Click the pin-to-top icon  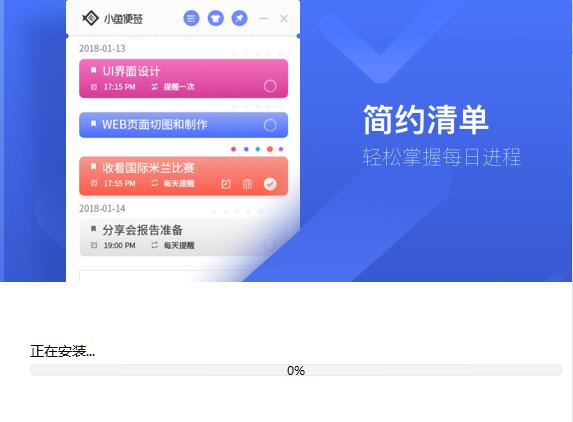(x=239, y=18)
